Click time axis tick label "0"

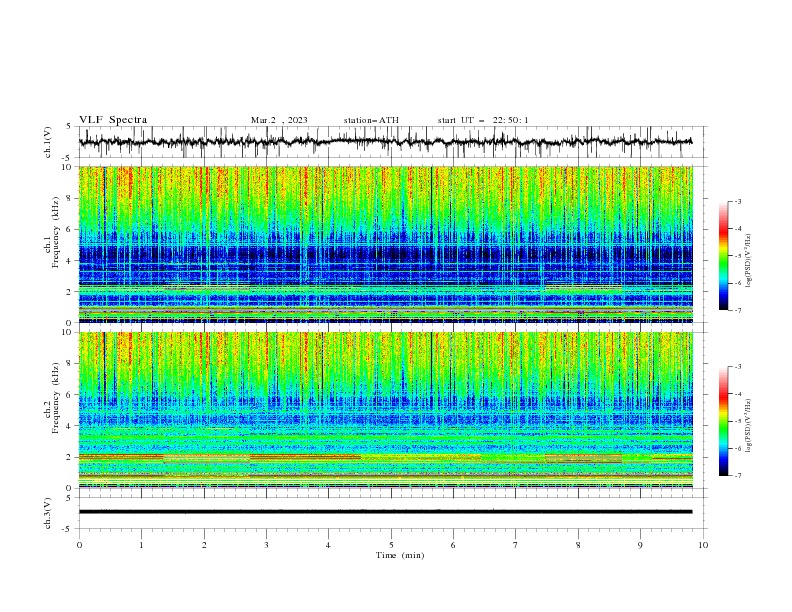pos(79,545)
